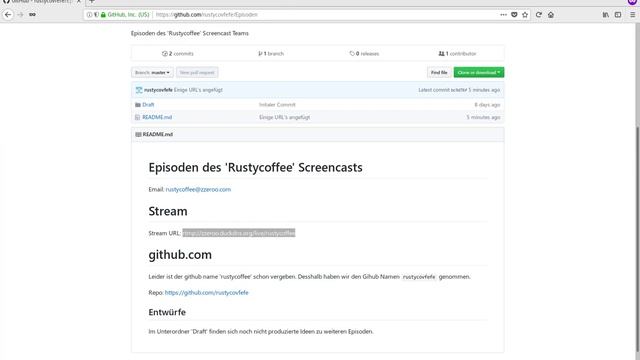Reload the page with the refresh icon
Screen dimensions: 640x360
click(539, 15)
